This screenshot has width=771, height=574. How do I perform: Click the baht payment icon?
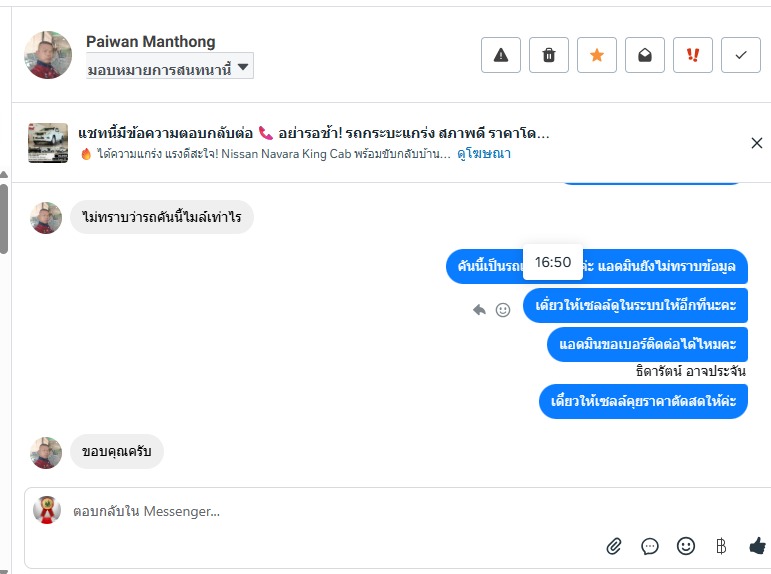tap(721, 546)
